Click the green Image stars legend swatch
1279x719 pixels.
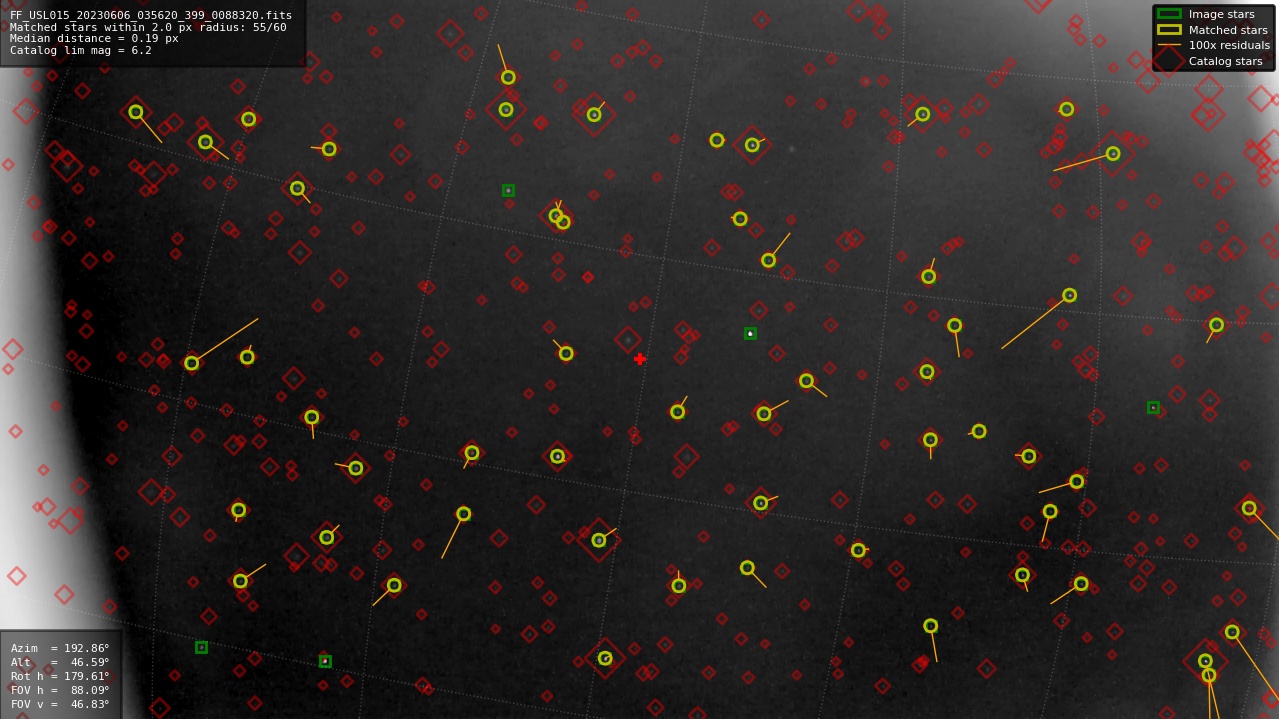click(x=1169, y=14)
